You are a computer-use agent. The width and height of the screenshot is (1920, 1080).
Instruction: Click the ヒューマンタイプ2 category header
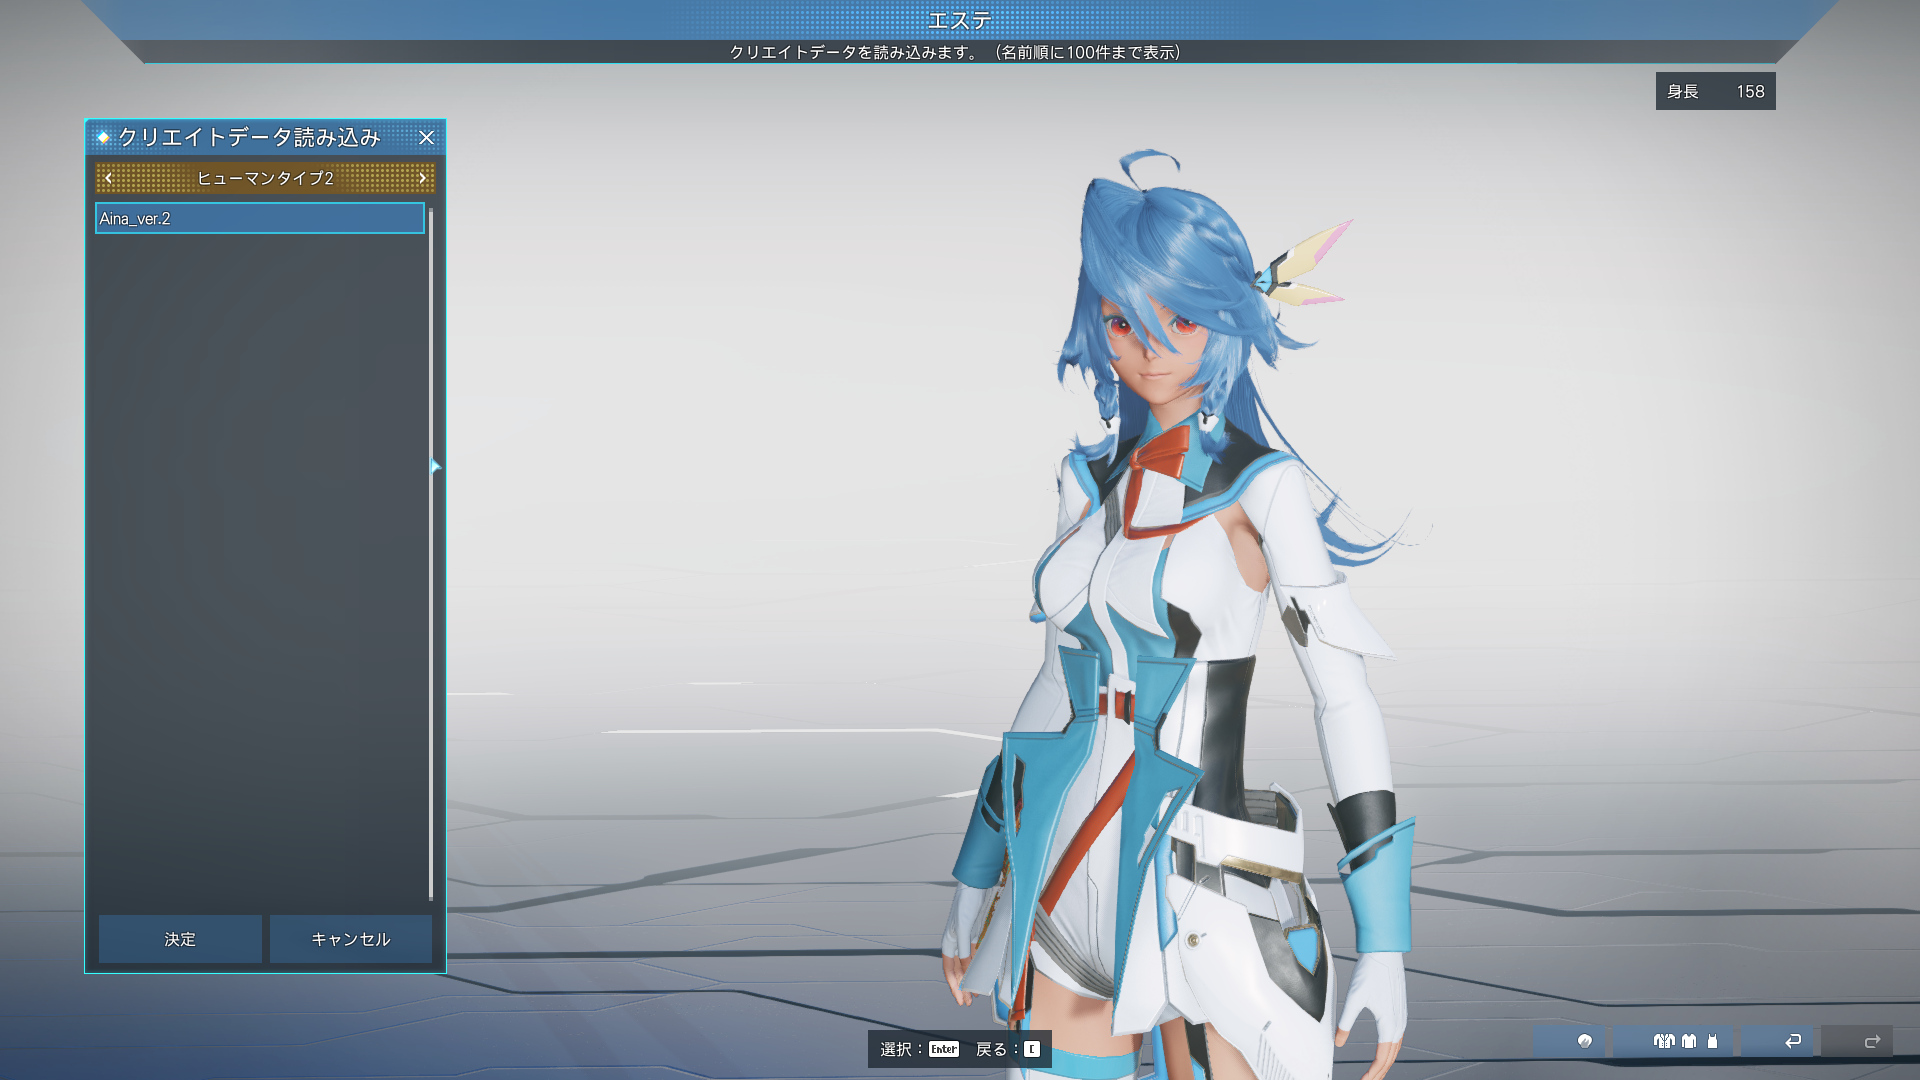[265, 178]
